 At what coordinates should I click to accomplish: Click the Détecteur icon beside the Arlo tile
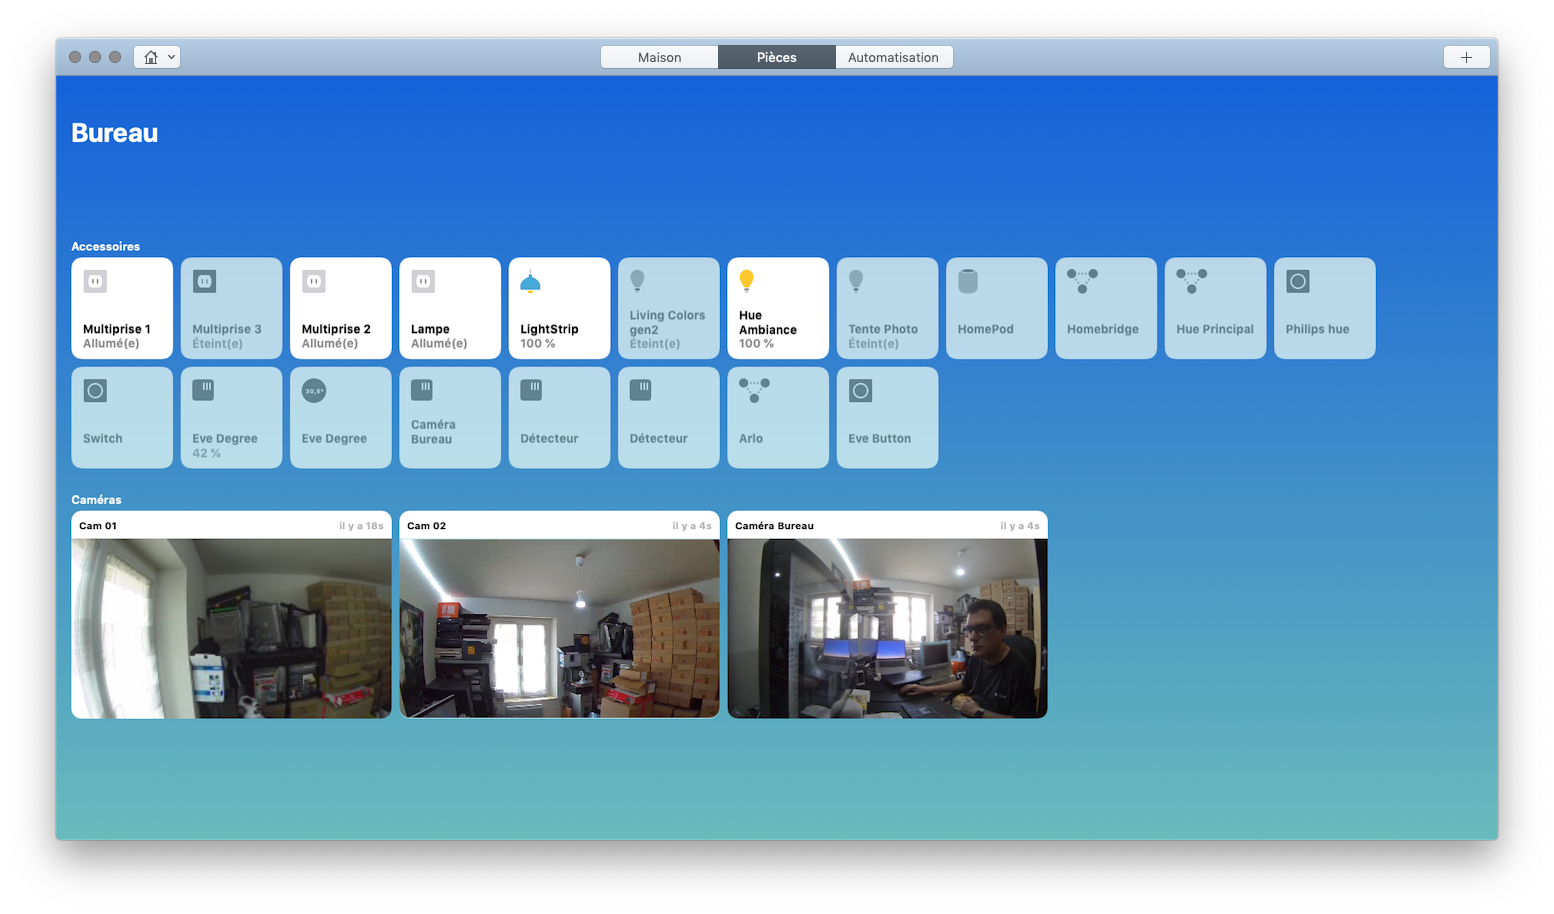tap(641, 390)
